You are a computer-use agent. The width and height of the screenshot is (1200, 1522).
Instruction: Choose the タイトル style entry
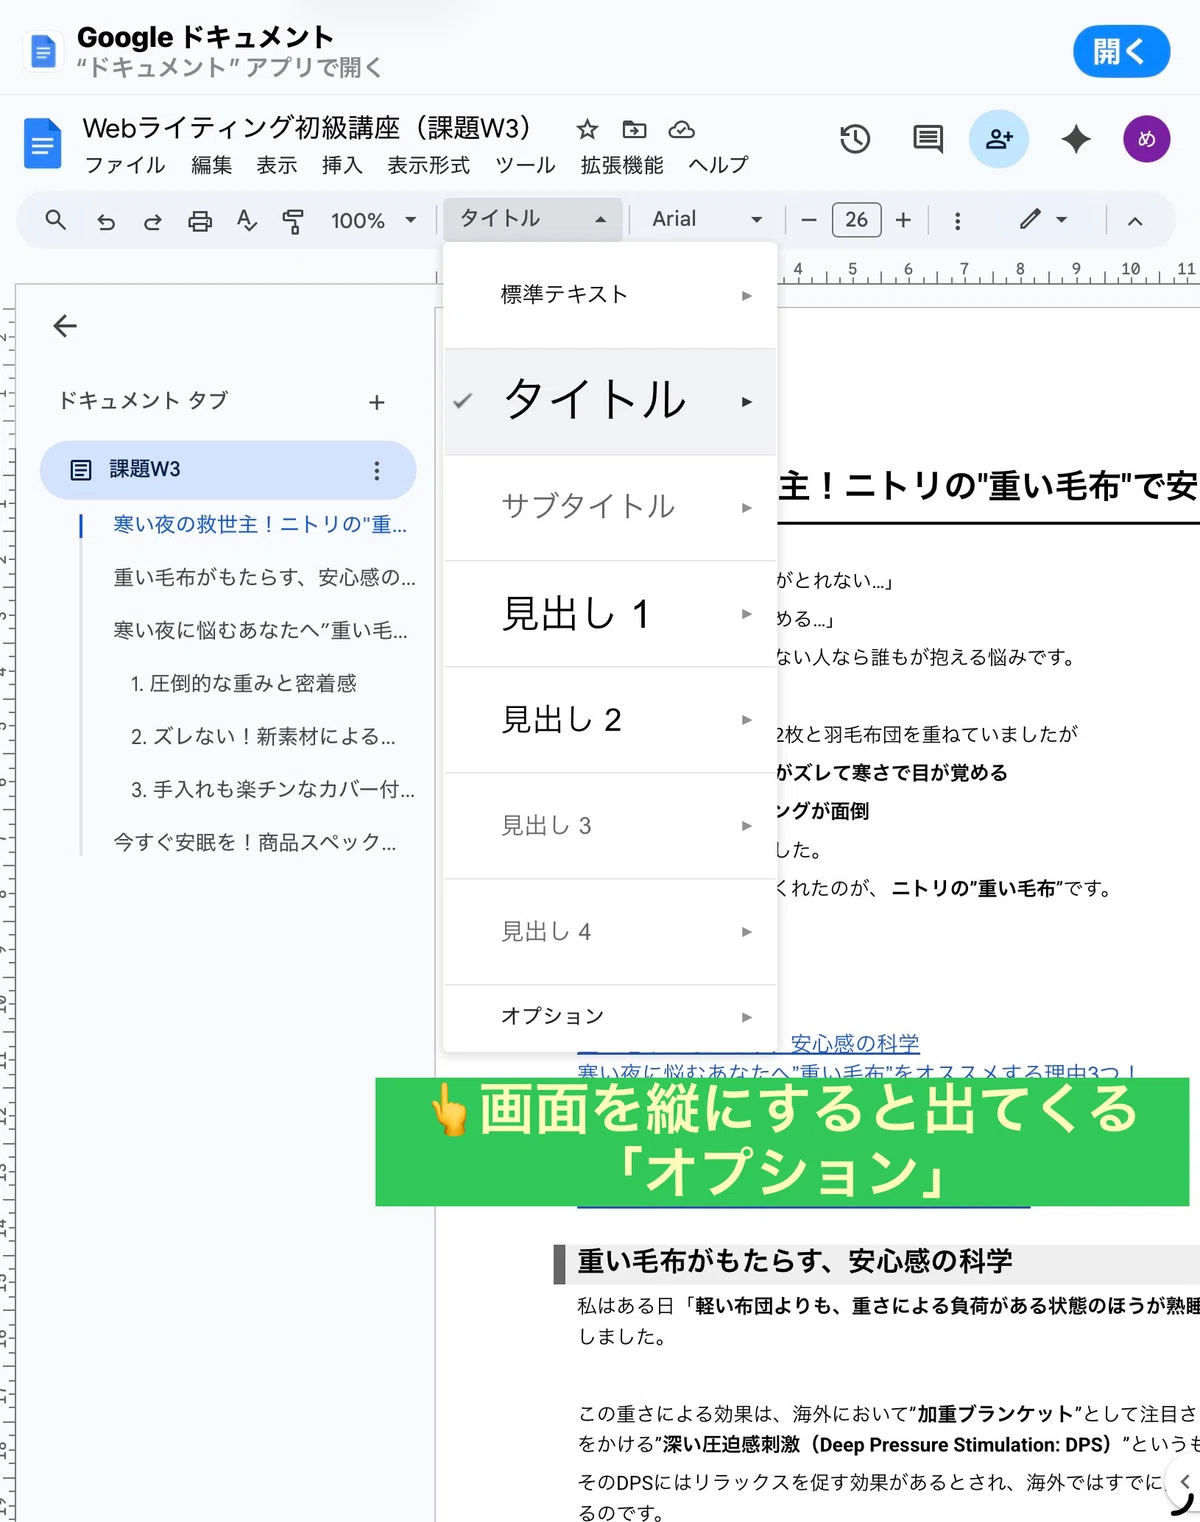click(610, 401)
